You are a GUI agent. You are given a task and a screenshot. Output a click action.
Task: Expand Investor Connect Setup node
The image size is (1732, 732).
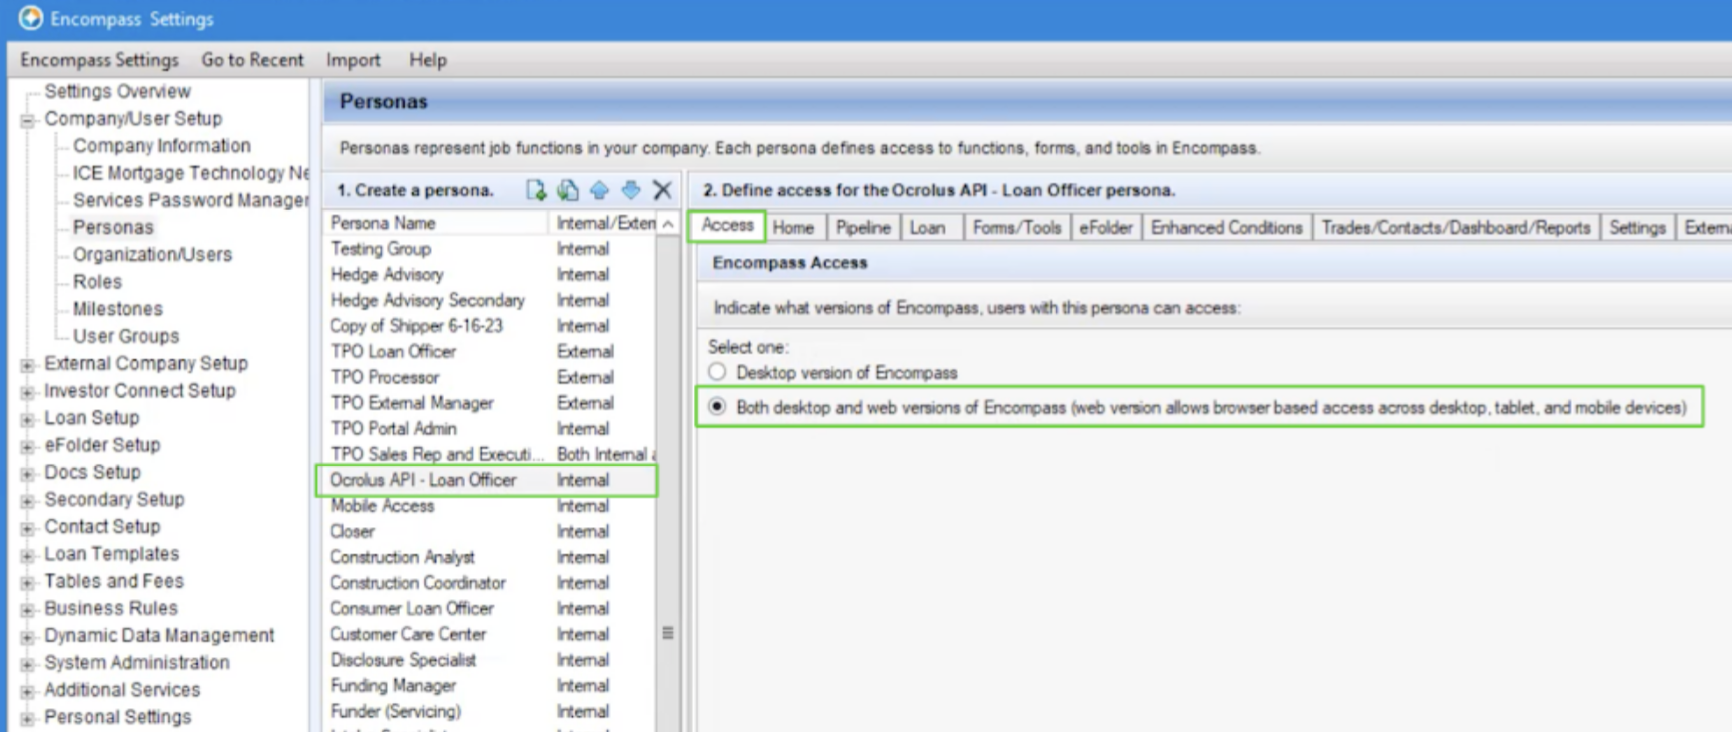click(x=28, y=392)
